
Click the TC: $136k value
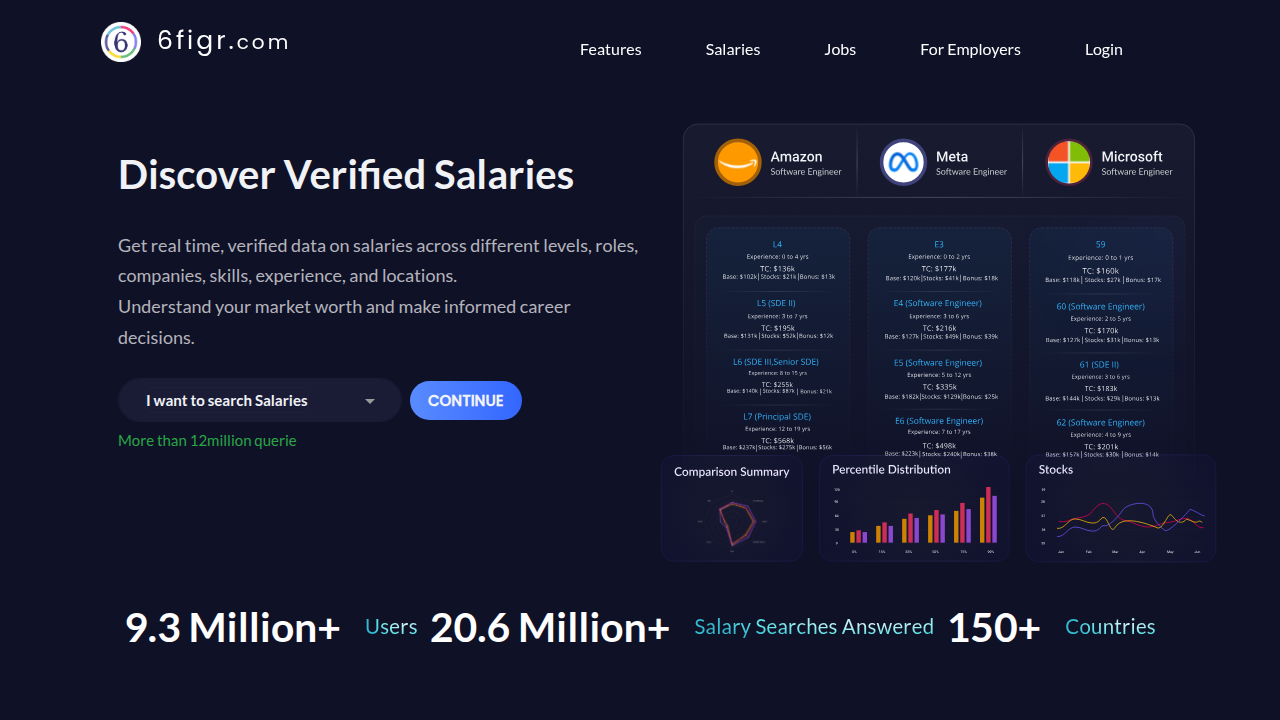777,268
